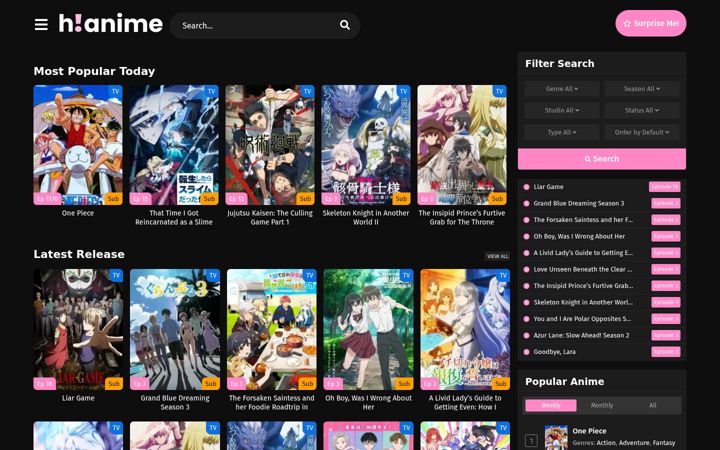Image resolution: width=720 pixels, height=450 pixels.
Task: Open Jujutsu Kaisen Culling Game poster
Action: click(270, 145)
